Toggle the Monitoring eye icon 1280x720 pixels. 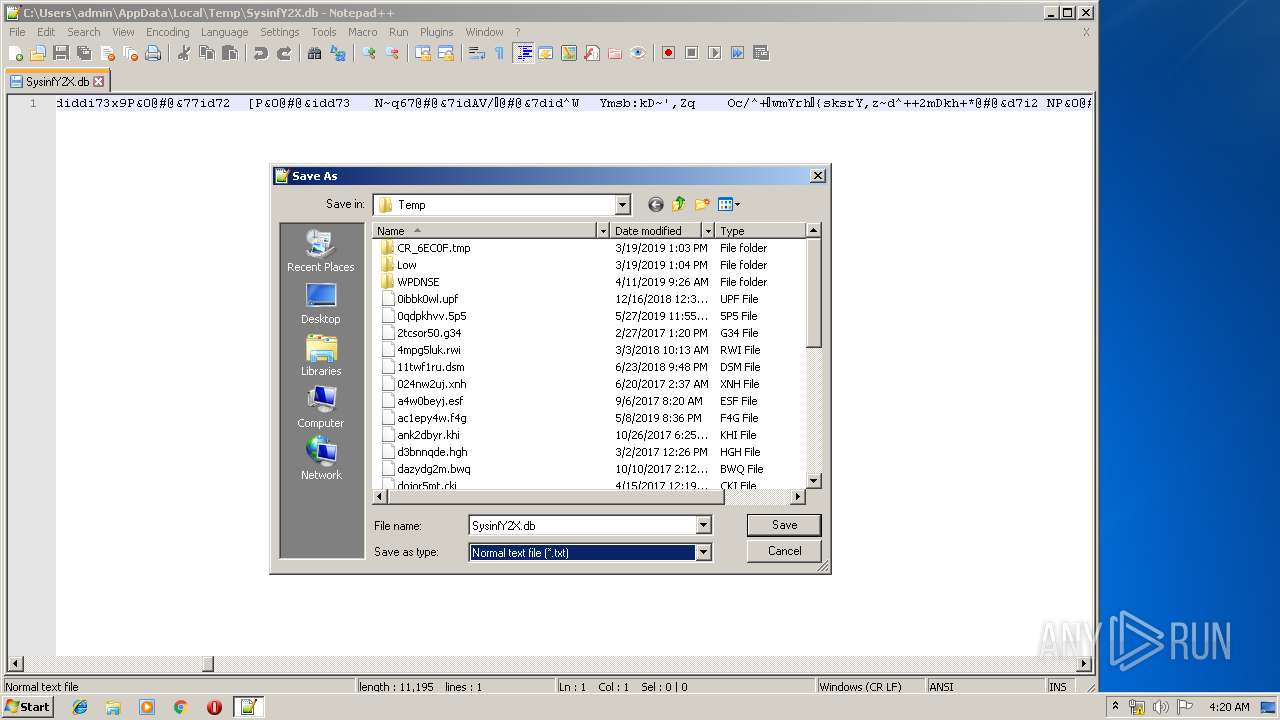tap(638, 53)
